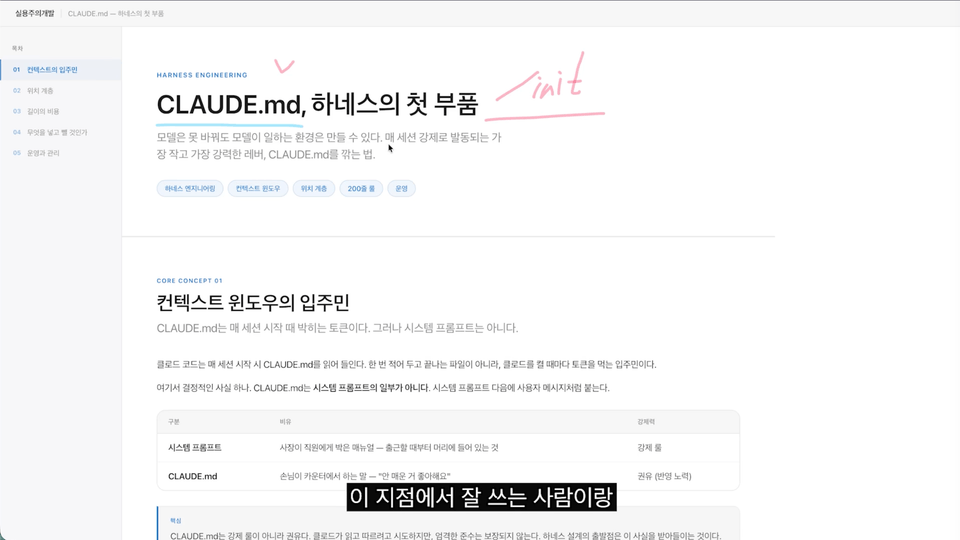The image size is (960, 540).
Task: Click the 실용주의개발 site title in the header
Action: point(35,13)
